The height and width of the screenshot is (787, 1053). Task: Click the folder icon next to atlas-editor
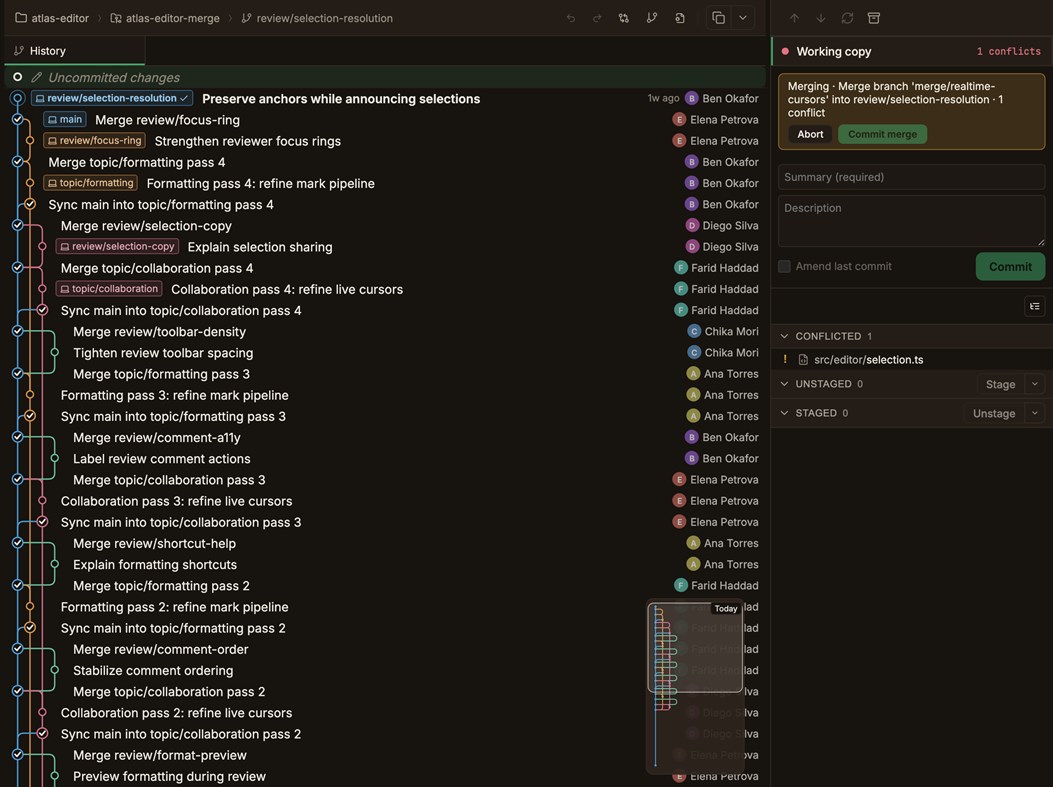tap(21, 18)
